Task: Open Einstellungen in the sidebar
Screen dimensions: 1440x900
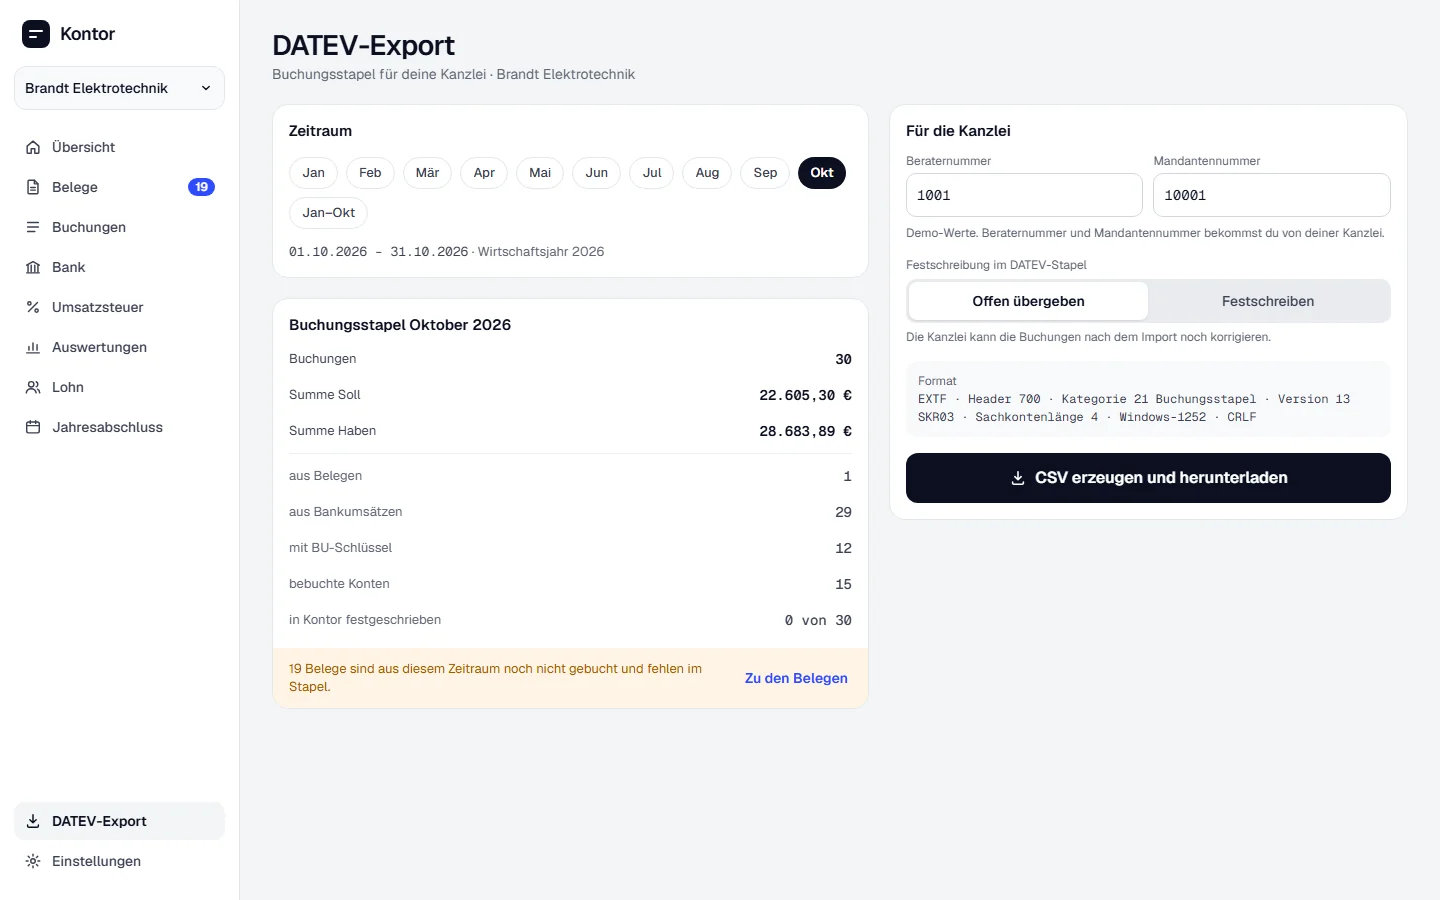Action: coord(119,861)
